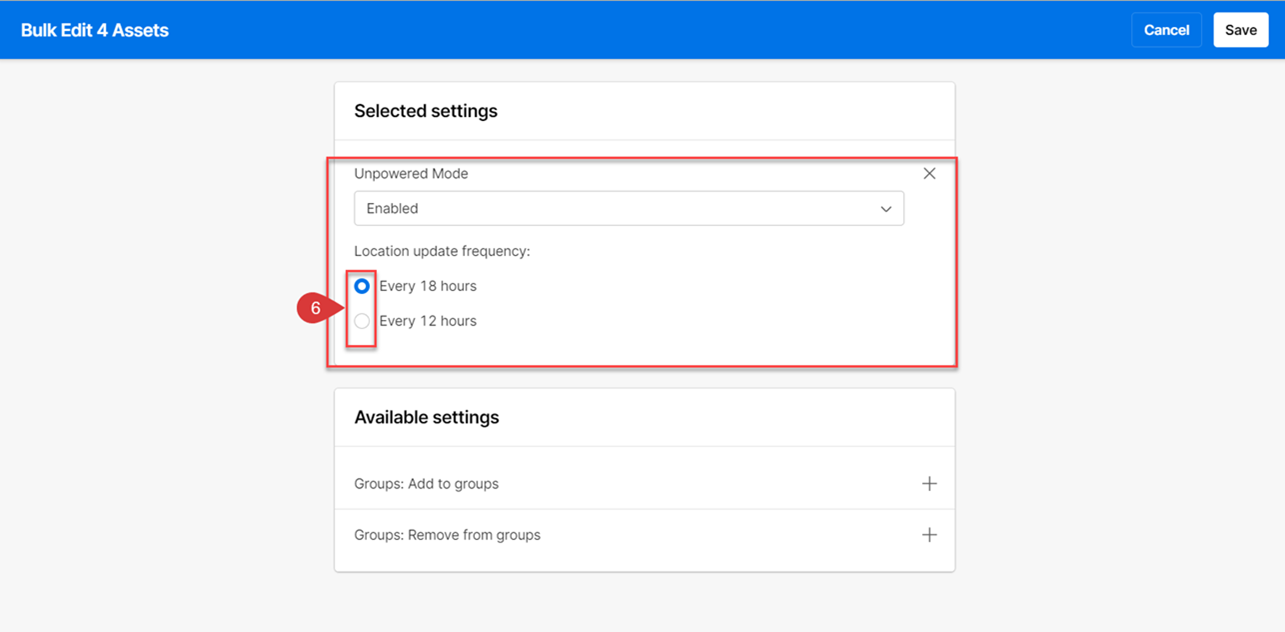
Task: Click plus icon for Add to groups
Action: click(929, 484)
